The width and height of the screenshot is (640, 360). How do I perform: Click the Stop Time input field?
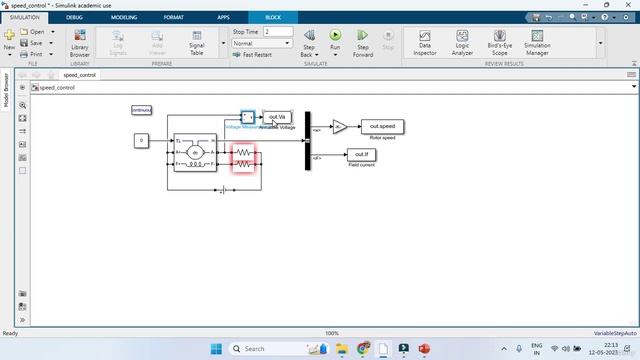pos(278,32)
